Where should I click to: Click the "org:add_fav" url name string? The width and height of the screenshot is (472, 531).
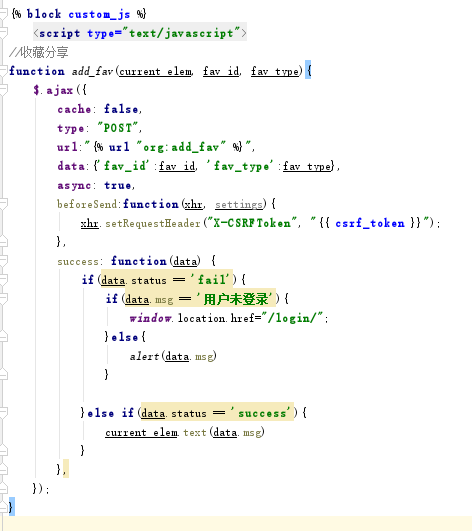(x=180, y=147)
